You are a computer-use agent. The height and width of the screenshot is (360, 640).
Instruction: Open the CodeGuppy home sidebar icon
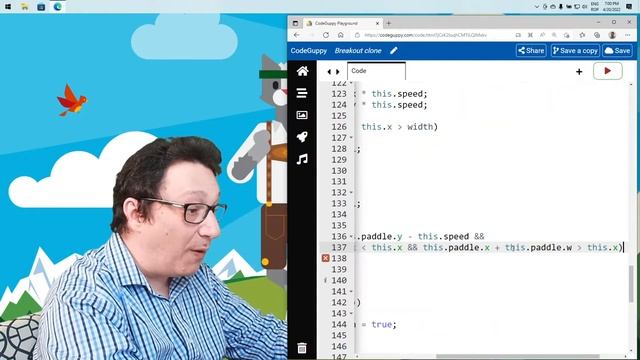pyautogui.click(x=302, y=71)
